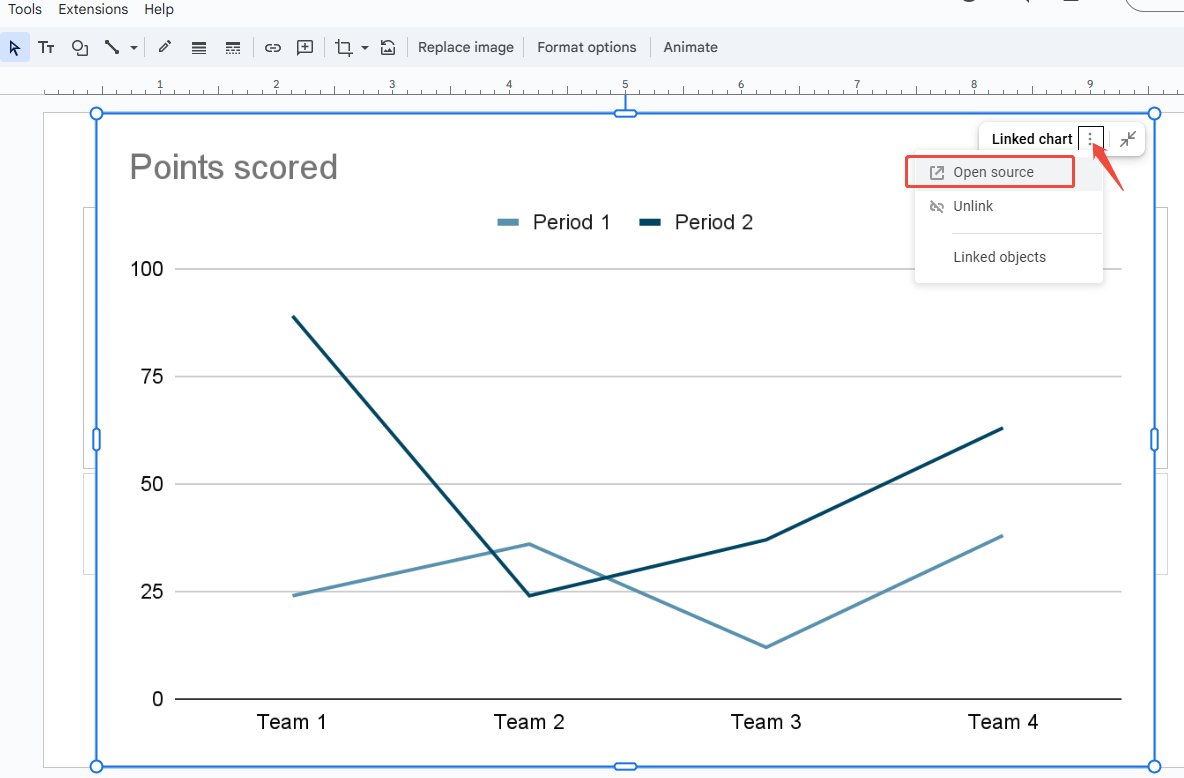Expand the crop mask dropdown arrow
Screen dimensions: 1184x778
[363, 47]
